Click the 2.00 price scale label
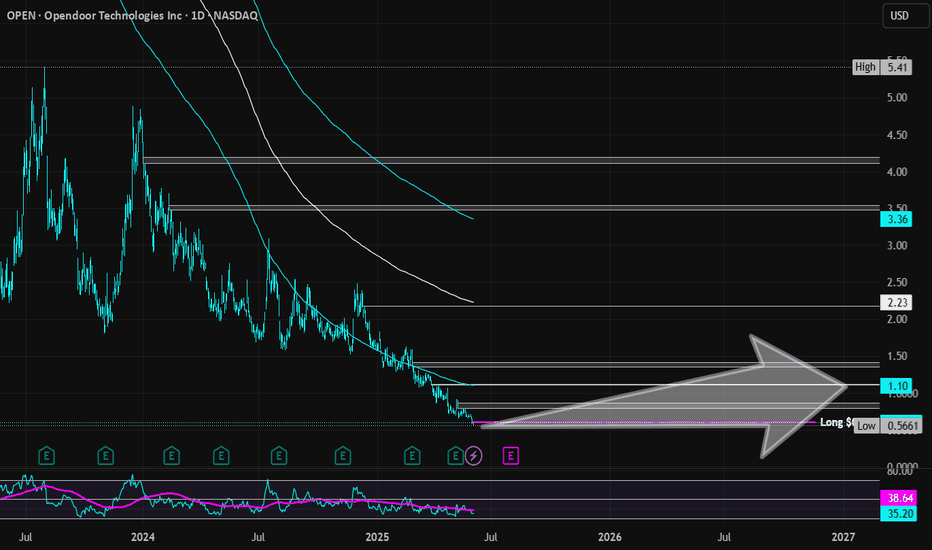The image size is (932, 550). pyautogui.click(x=897, y=319)
